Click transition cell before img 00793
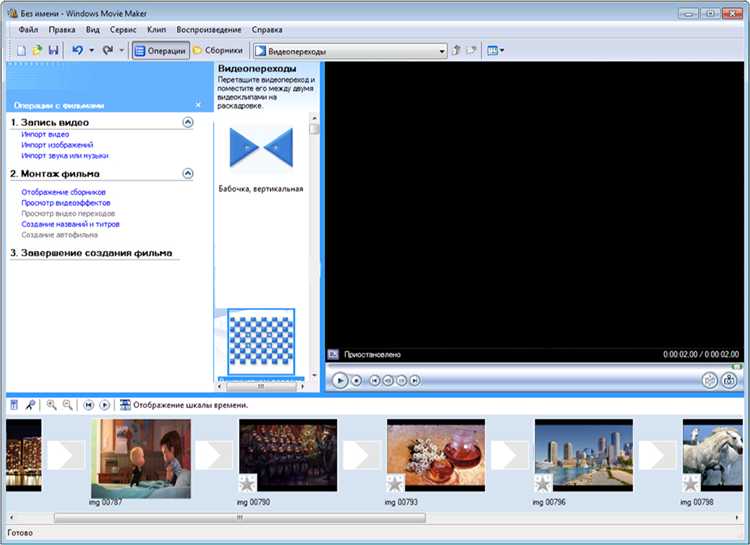This screenshot has width=750, height=545. click(362, 455)
